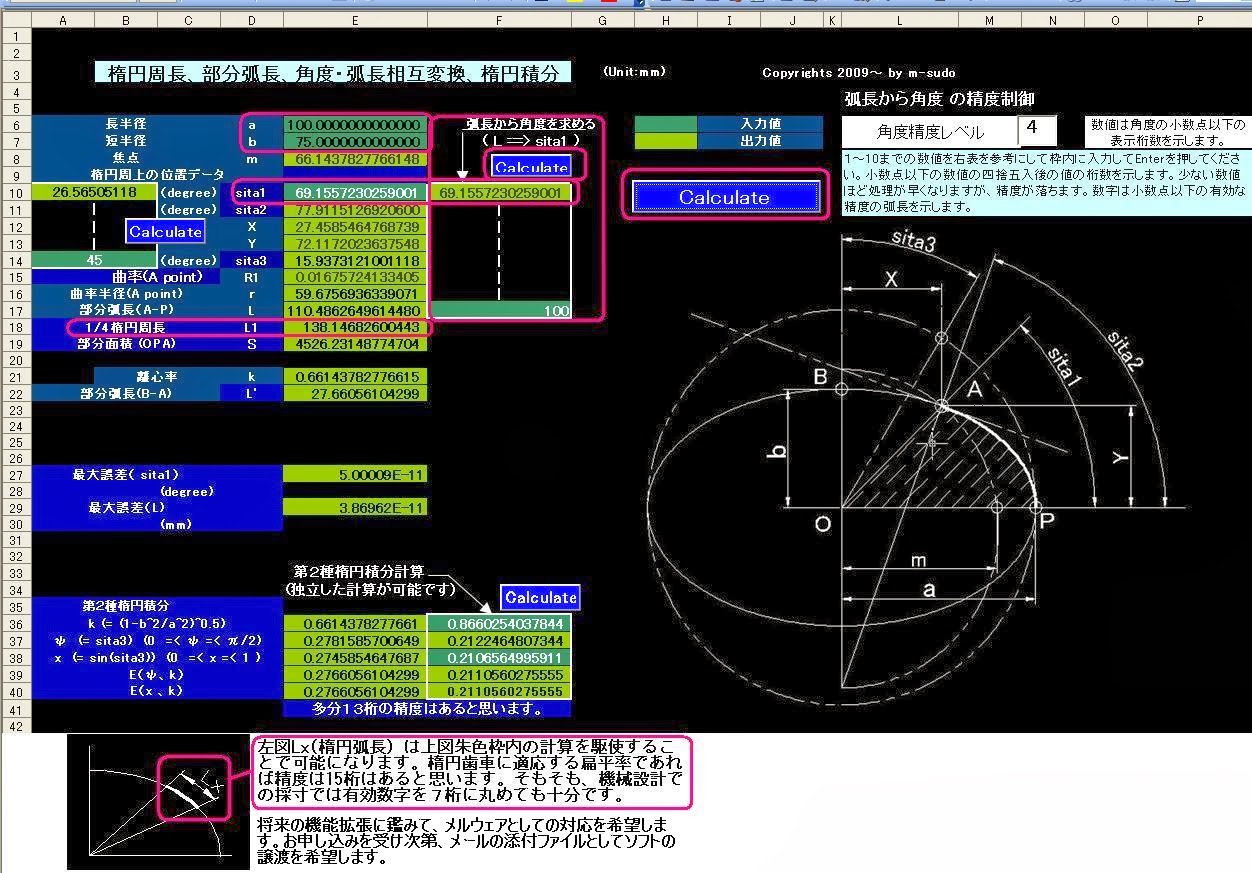Viewport: 1252px width, 873px height.
Task: Select the cell with value 0.2122464807344
Action: pos(499,640)
